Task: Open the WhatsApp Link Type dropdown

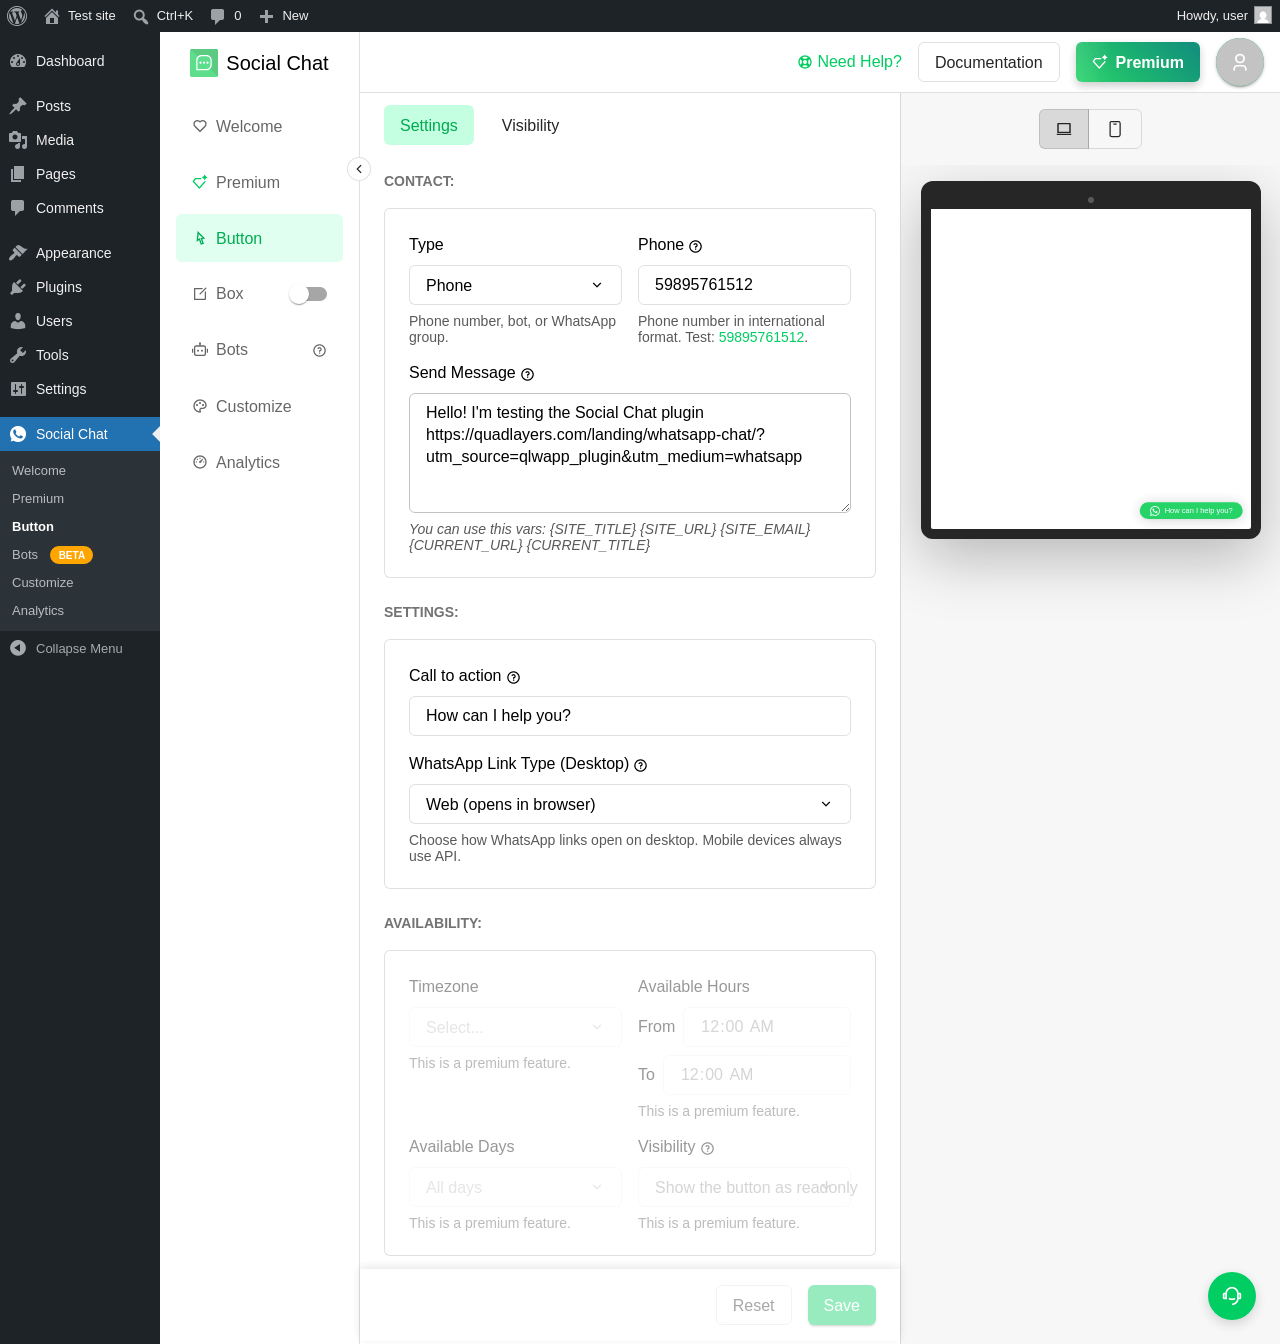Action: pos(630,804)
